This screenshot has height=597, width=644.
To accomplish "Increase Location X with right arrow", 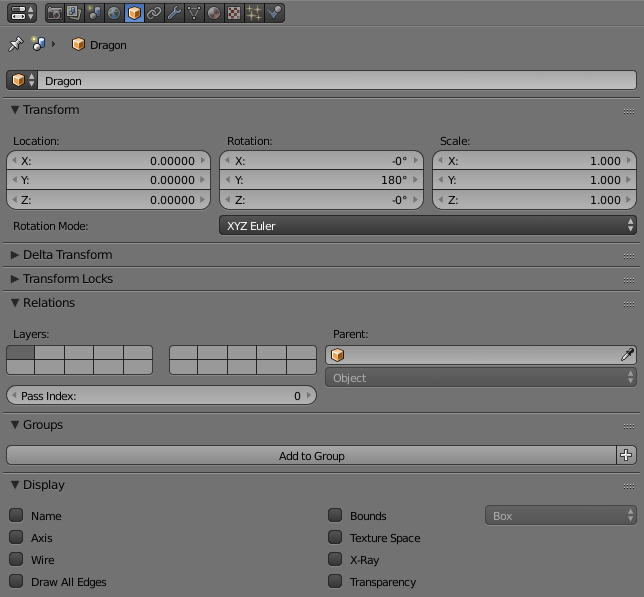I will click(x=203, y=161).
